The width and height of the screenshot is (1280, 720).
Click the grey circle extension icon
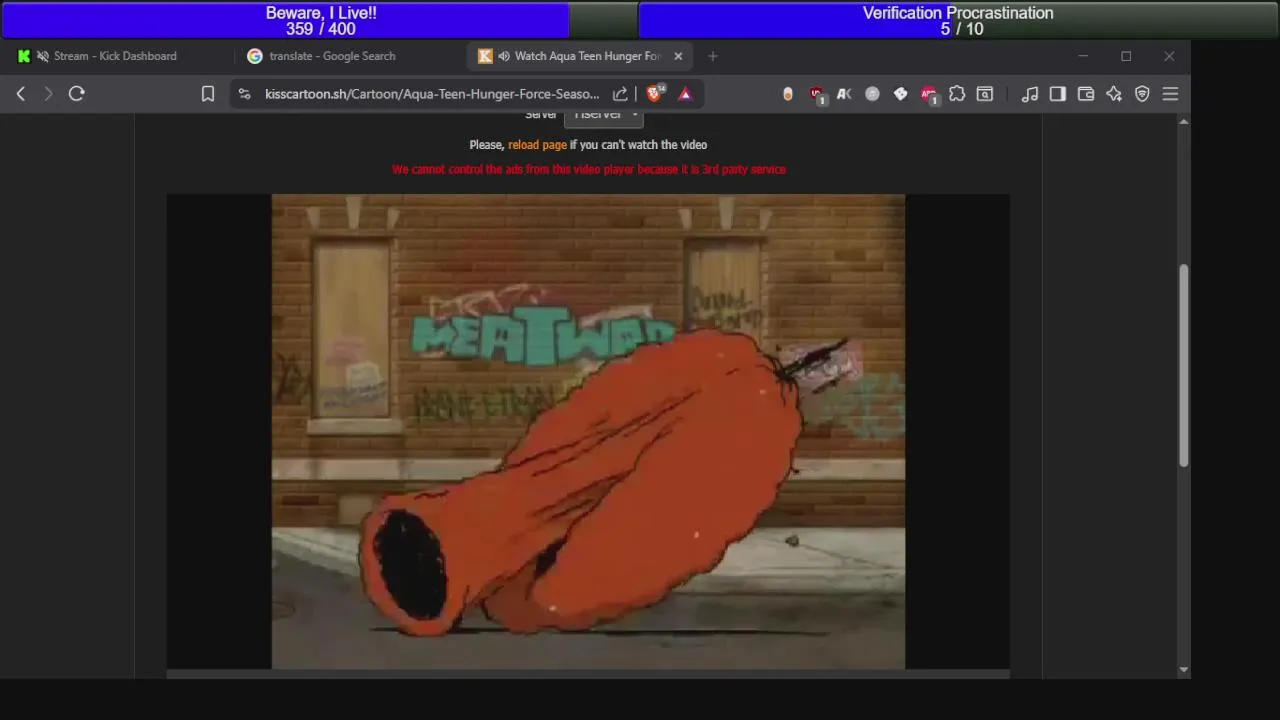pos(872,94)
